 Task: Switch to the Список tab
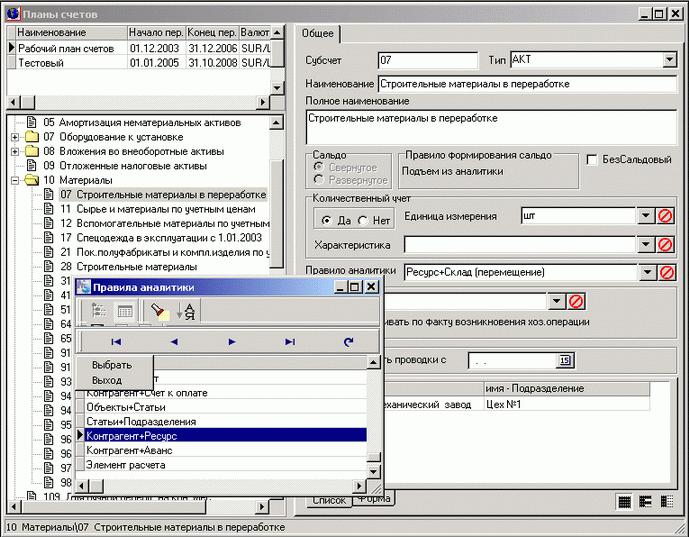click(x=329, y=501)
